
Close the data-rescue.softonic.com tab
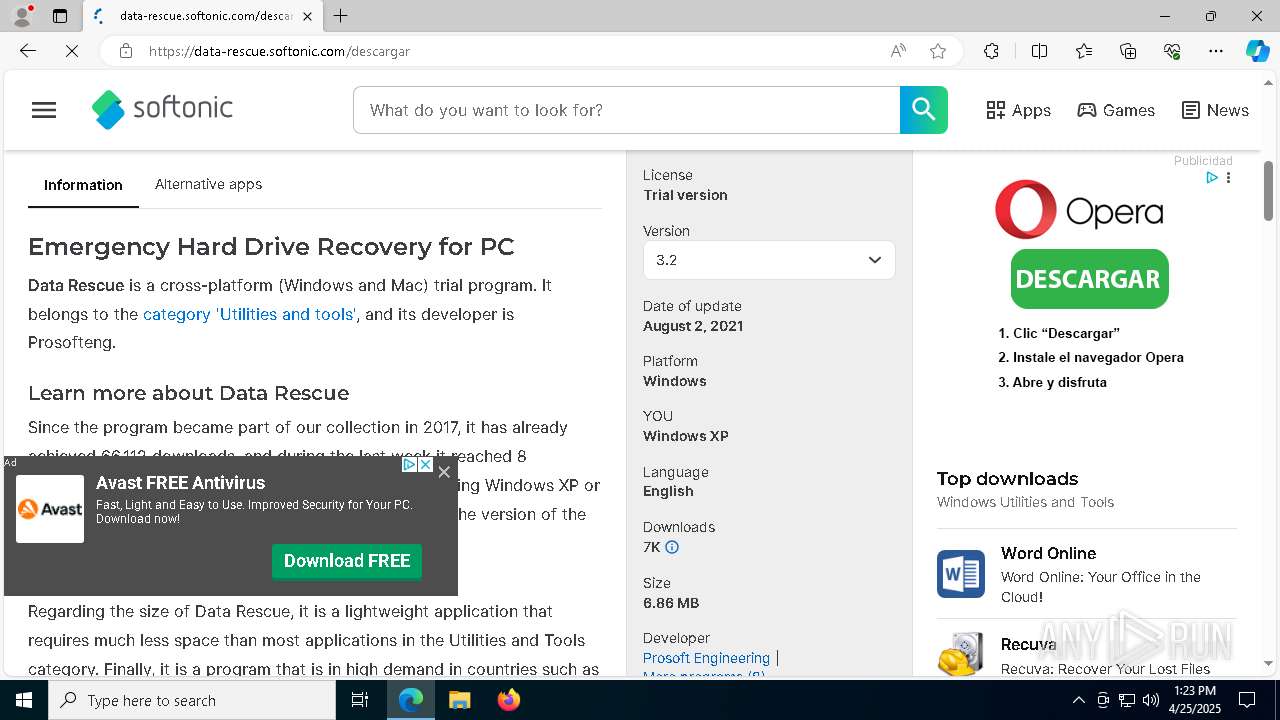[307, 16]
